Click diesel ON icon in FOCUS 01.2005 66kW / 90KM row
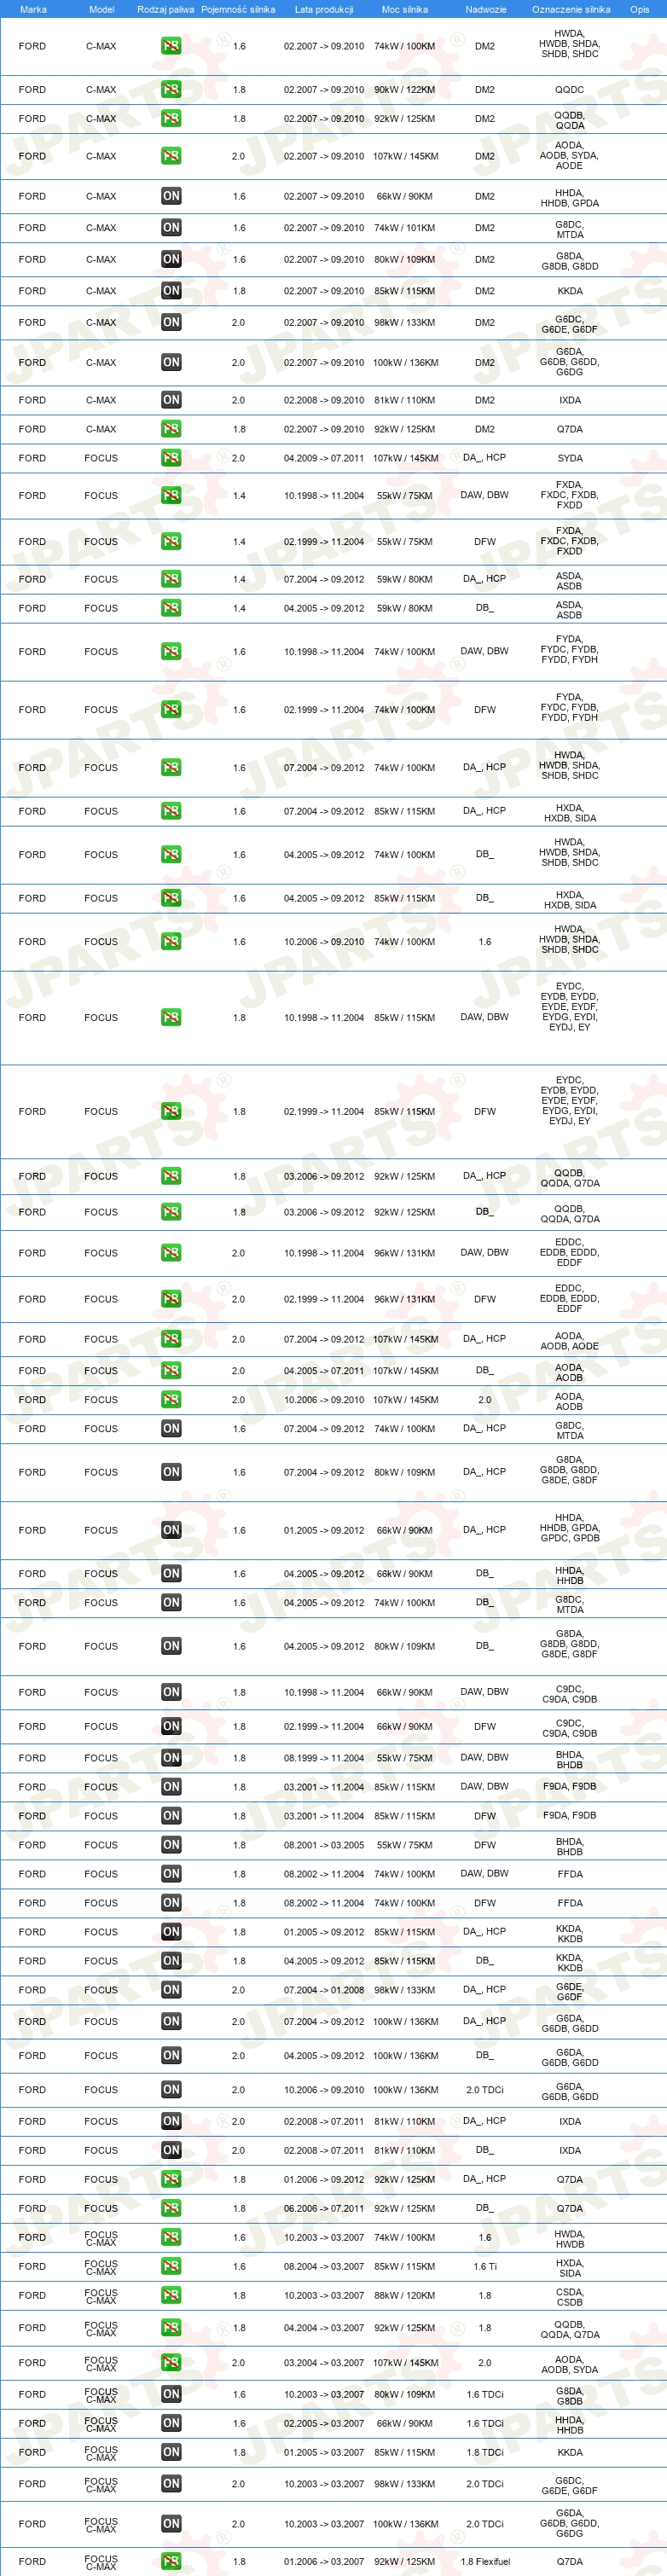The width and height of the screenshot is (667, 2576). 171,1530
